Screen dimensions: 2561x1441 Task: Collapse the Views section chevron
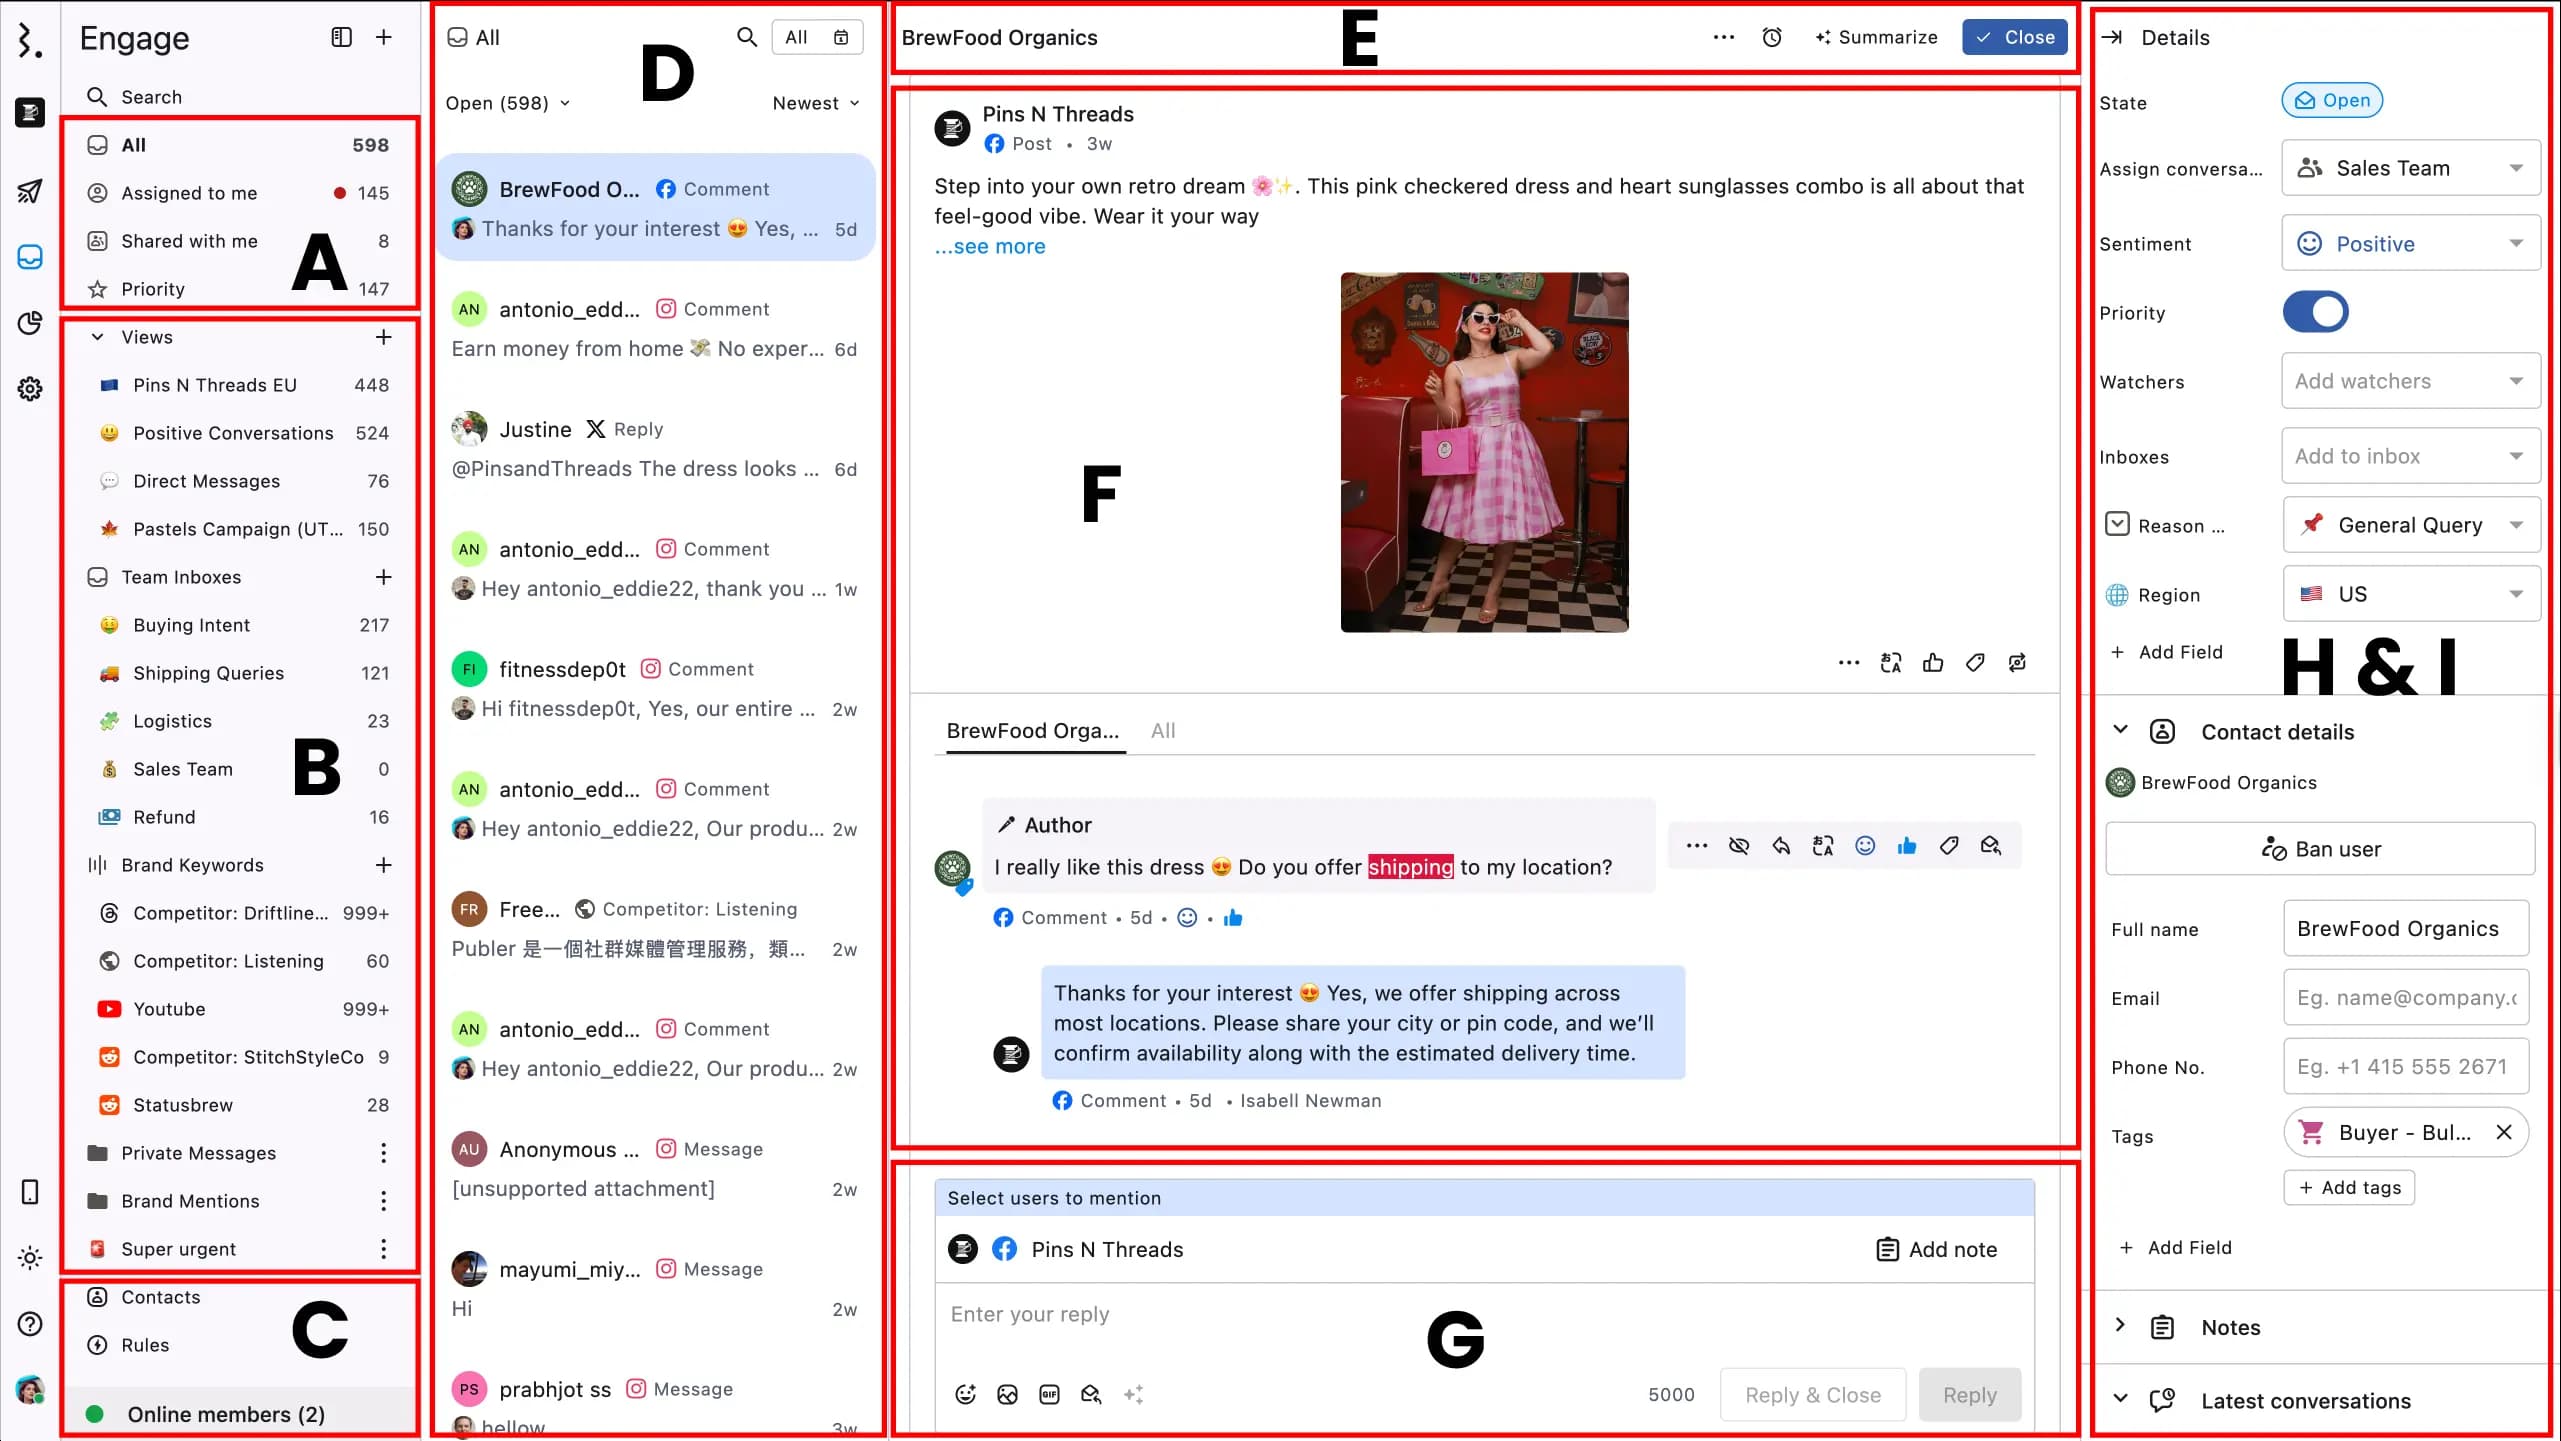click(x=97, y=337)
